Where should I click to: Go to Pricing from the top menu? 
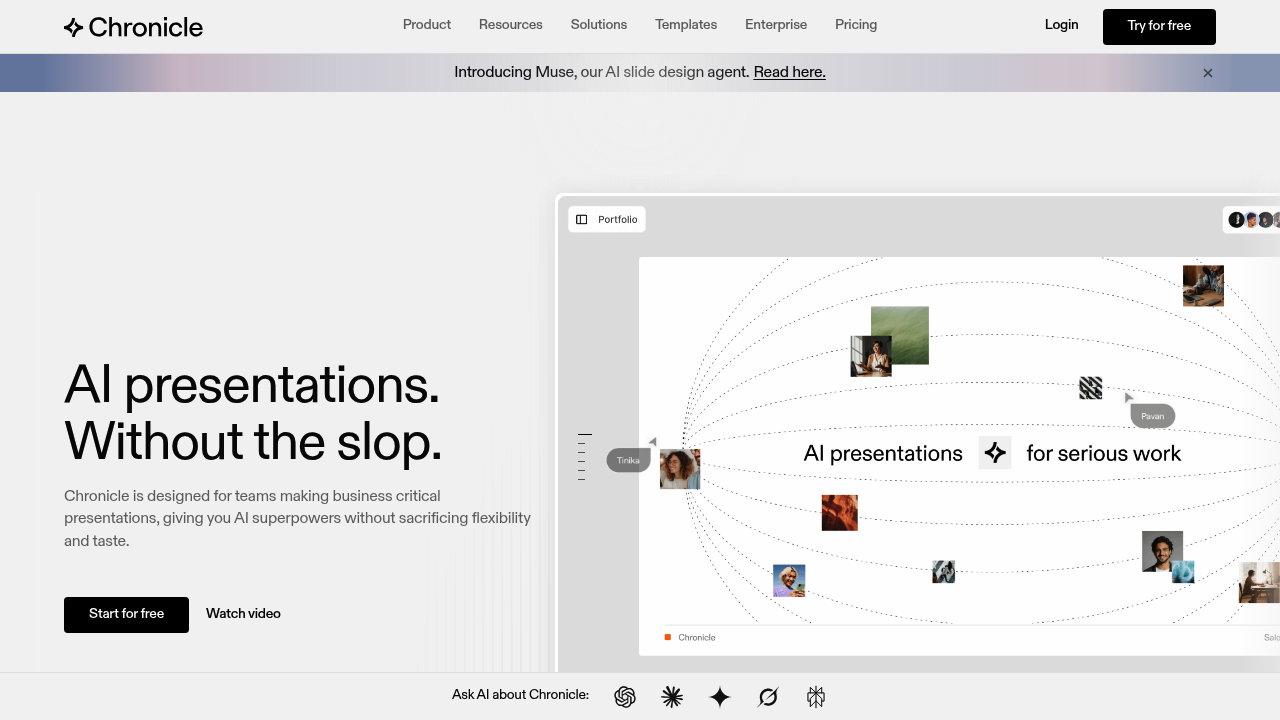pos(855,24)
